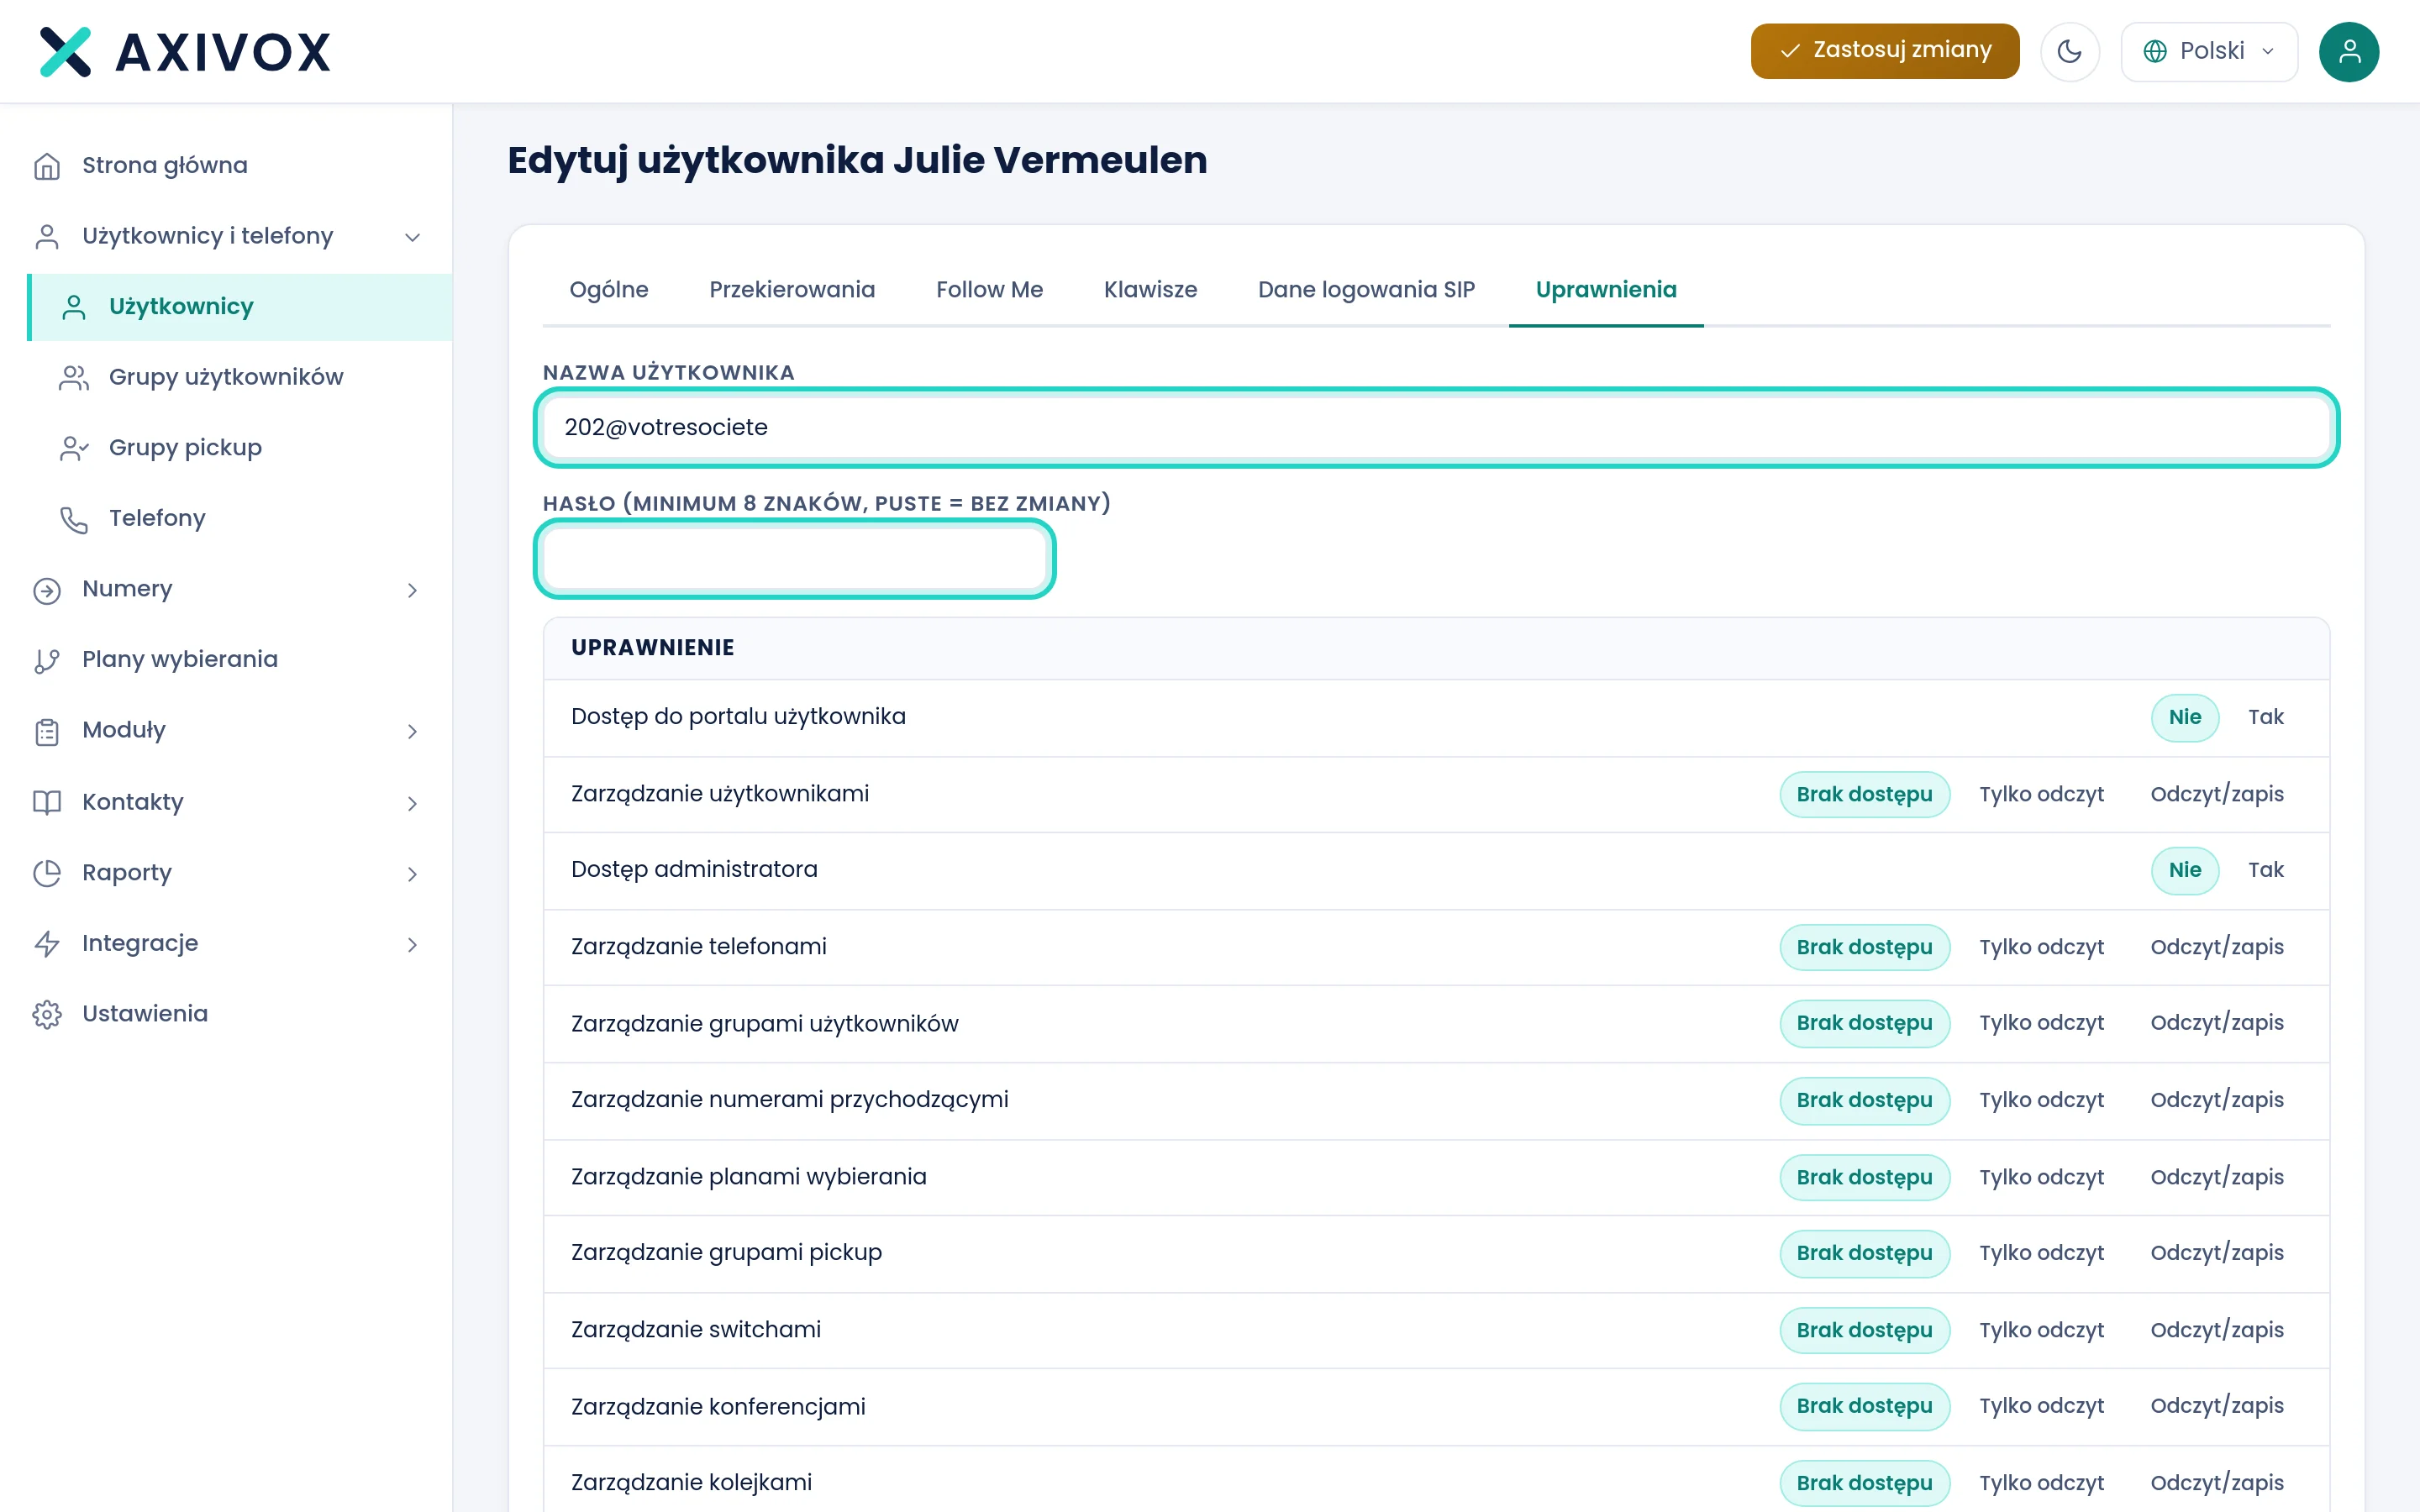This screenshot has height=1512, width=2420.
Task: Set Zarządzanie konferencjami to Odczyt/zapis
Action: (x=2216, y=1406)
